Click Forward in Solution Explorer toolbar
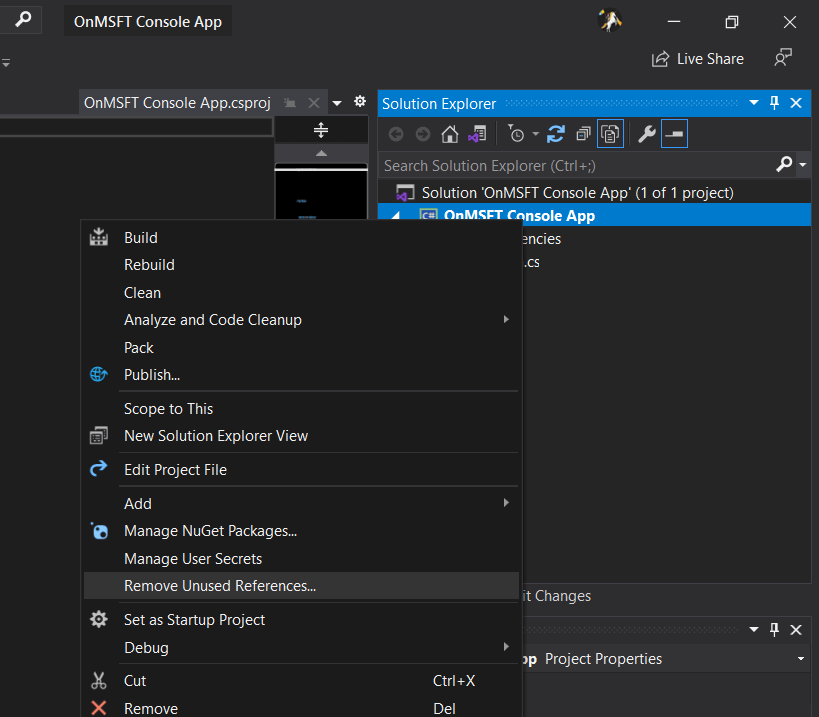This screenshot has height=717, width=819. (x=423, y=134)
